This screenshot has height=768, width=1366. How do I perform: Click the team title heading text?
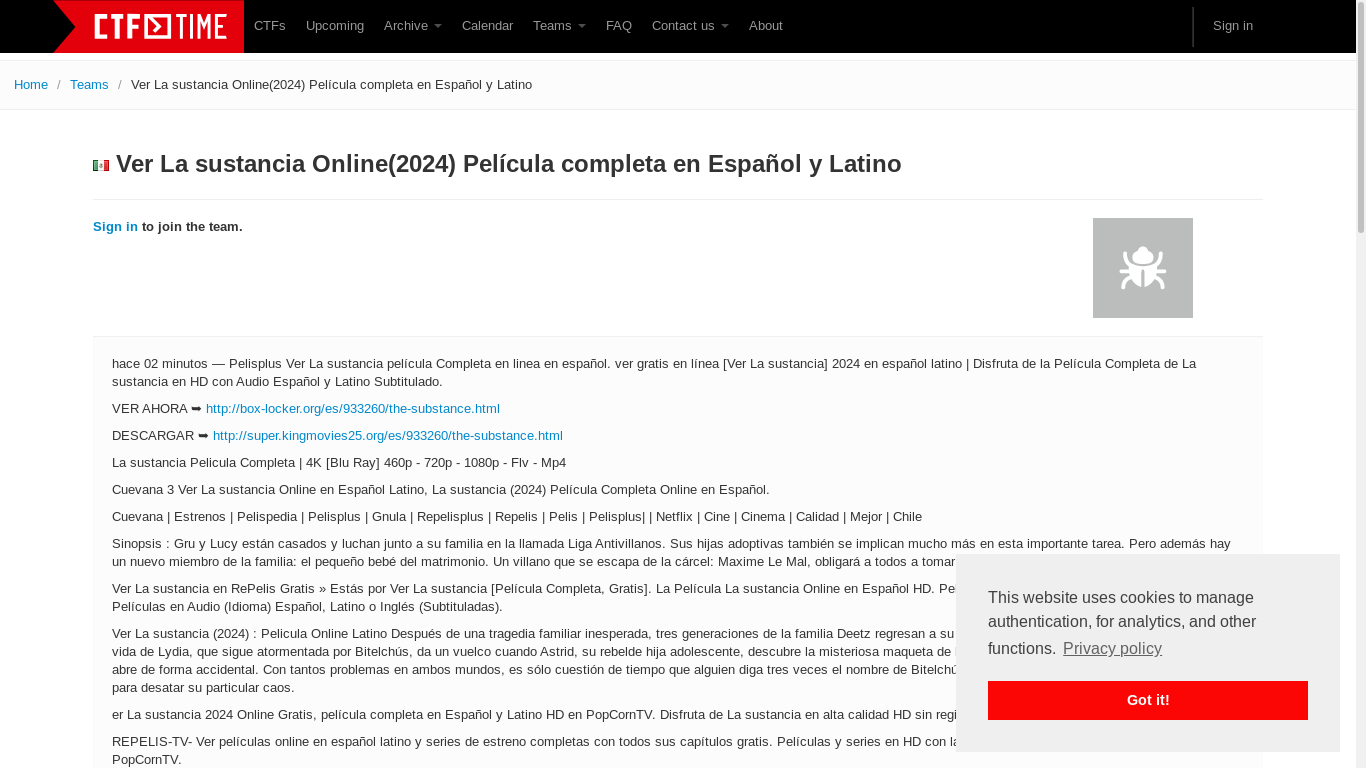[x=509, y=164]
